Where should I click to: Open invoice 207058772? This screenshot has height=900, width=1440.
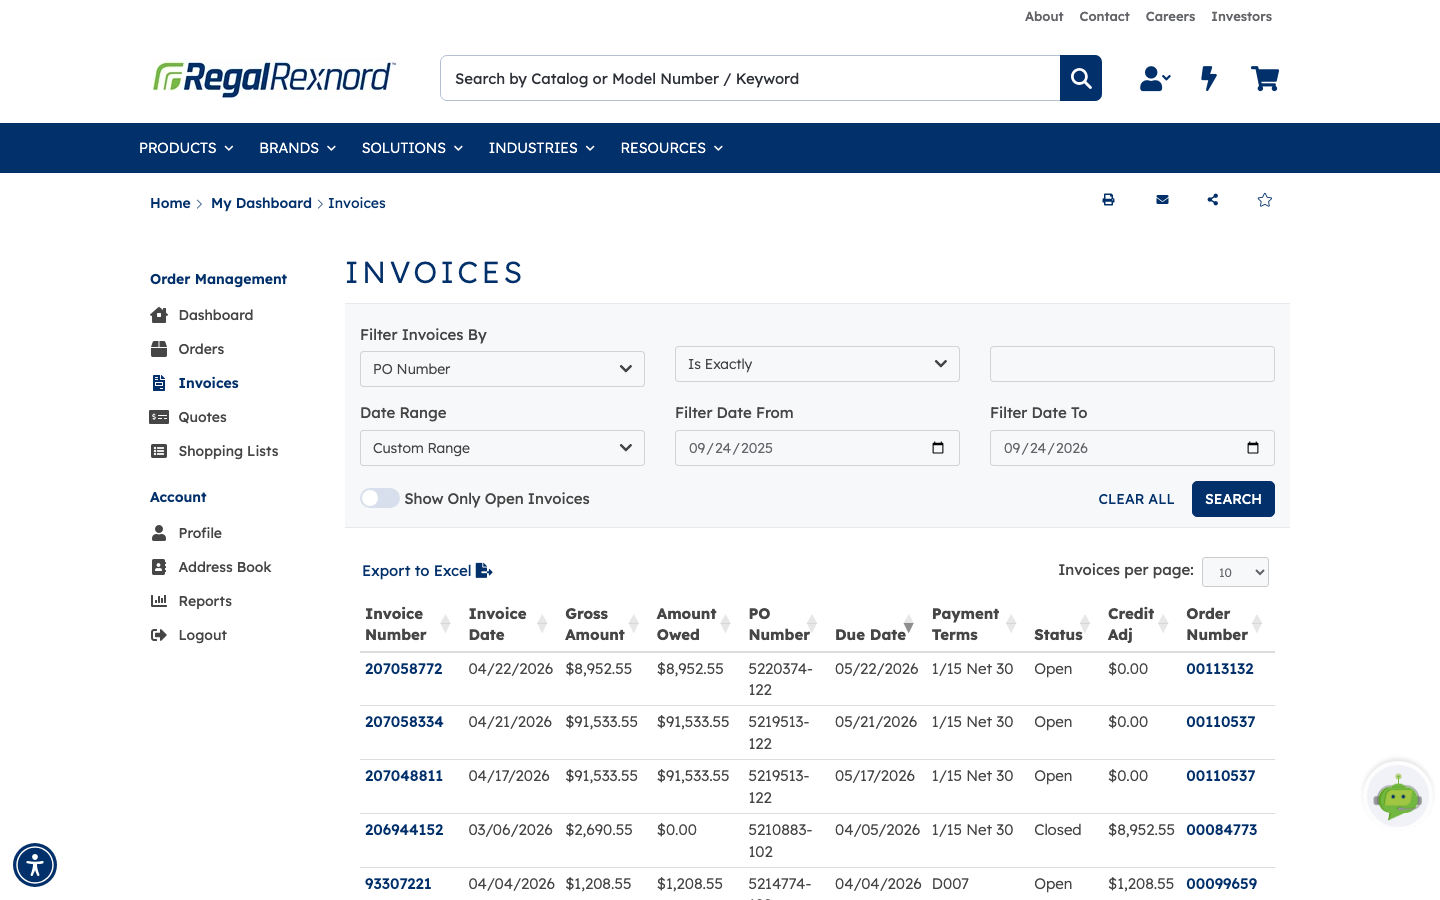click(x=404, y=669)
